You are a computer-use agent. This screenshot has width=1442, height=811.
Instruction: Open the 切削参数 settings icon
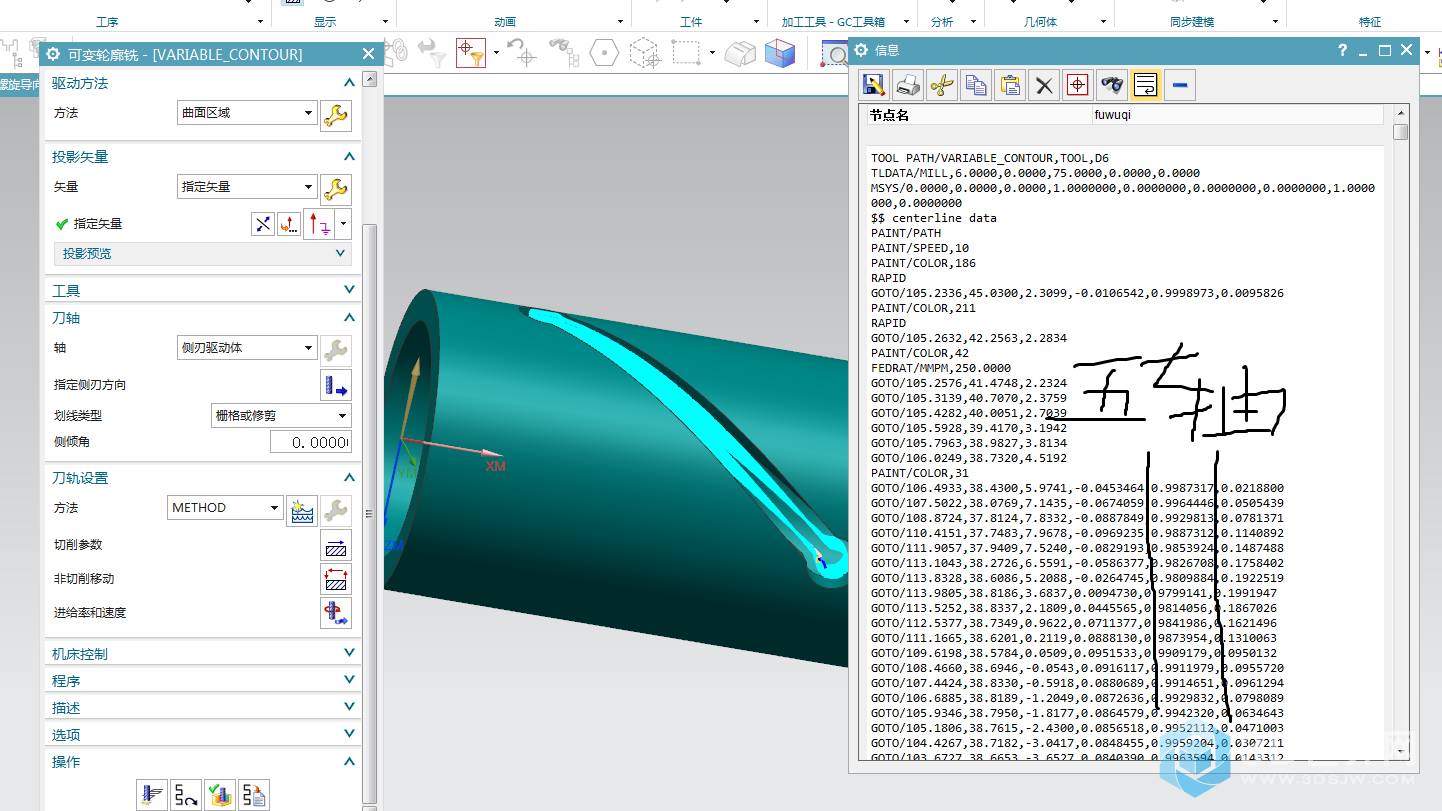336,545
